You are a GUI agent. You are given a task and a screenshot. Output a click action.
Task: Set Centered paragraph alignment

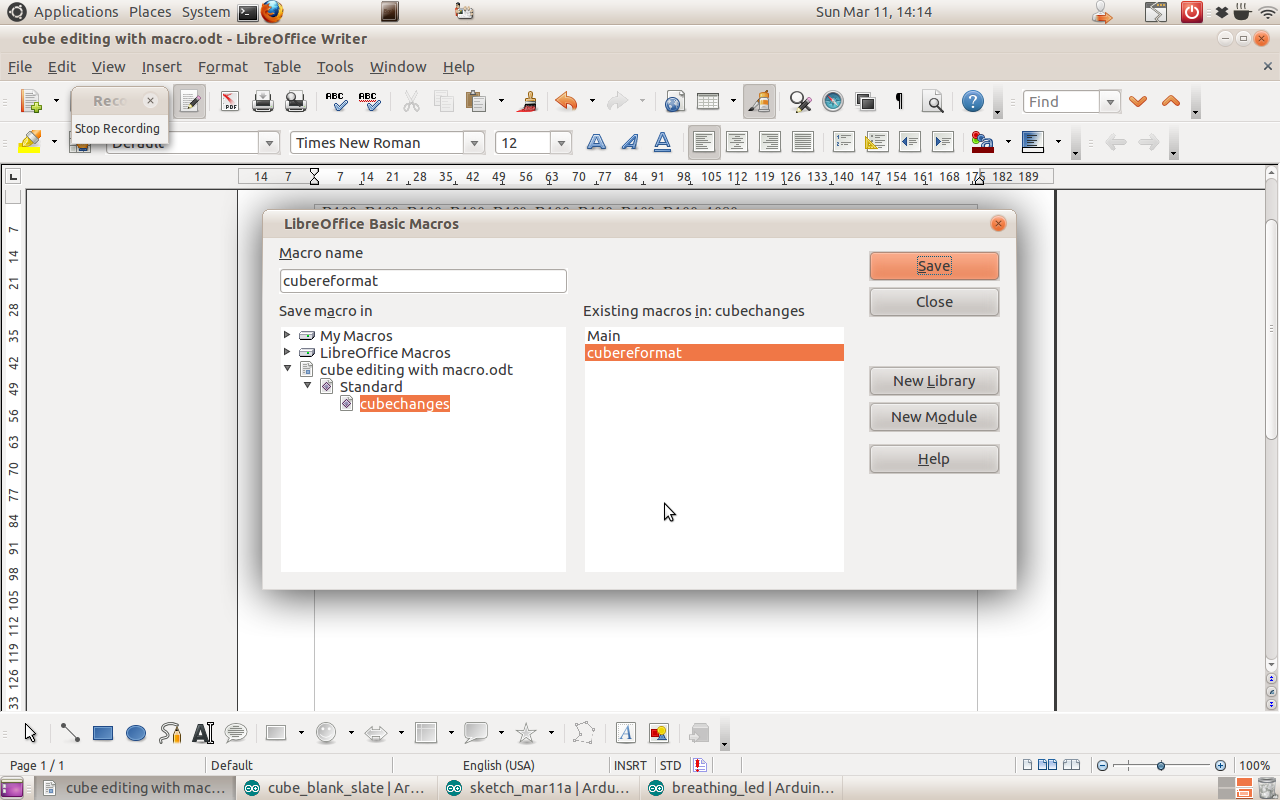click(737, 142)
